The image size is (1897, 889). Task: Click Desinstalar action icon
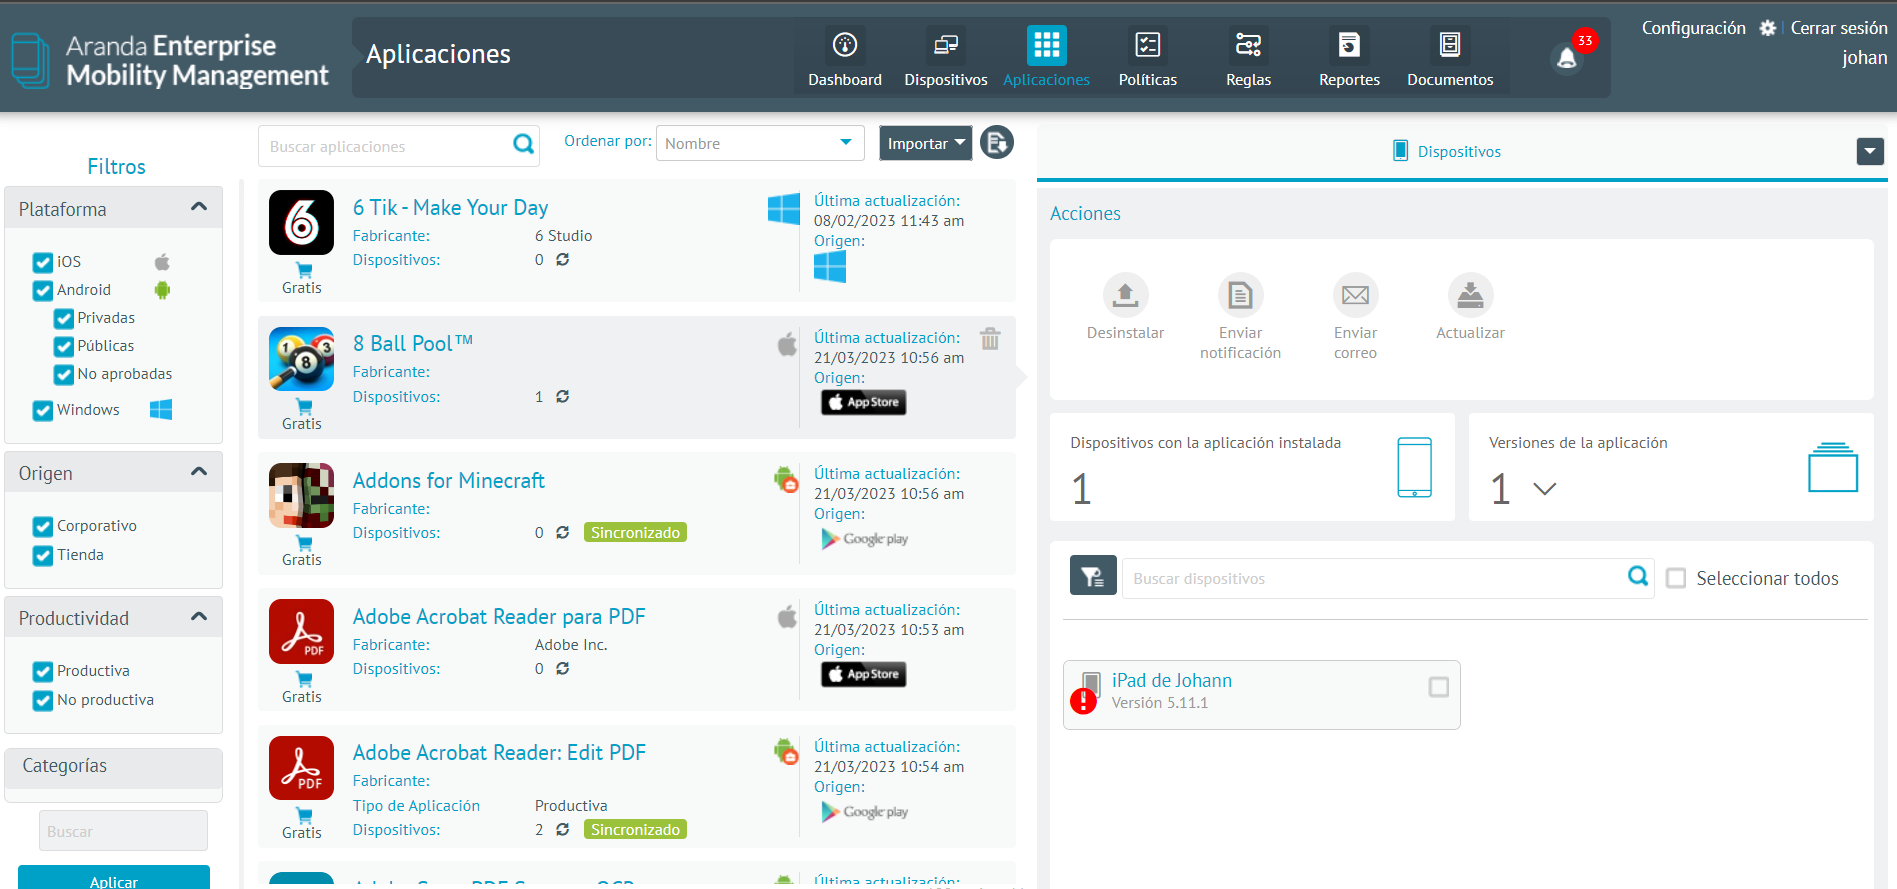click(1125, 295)
